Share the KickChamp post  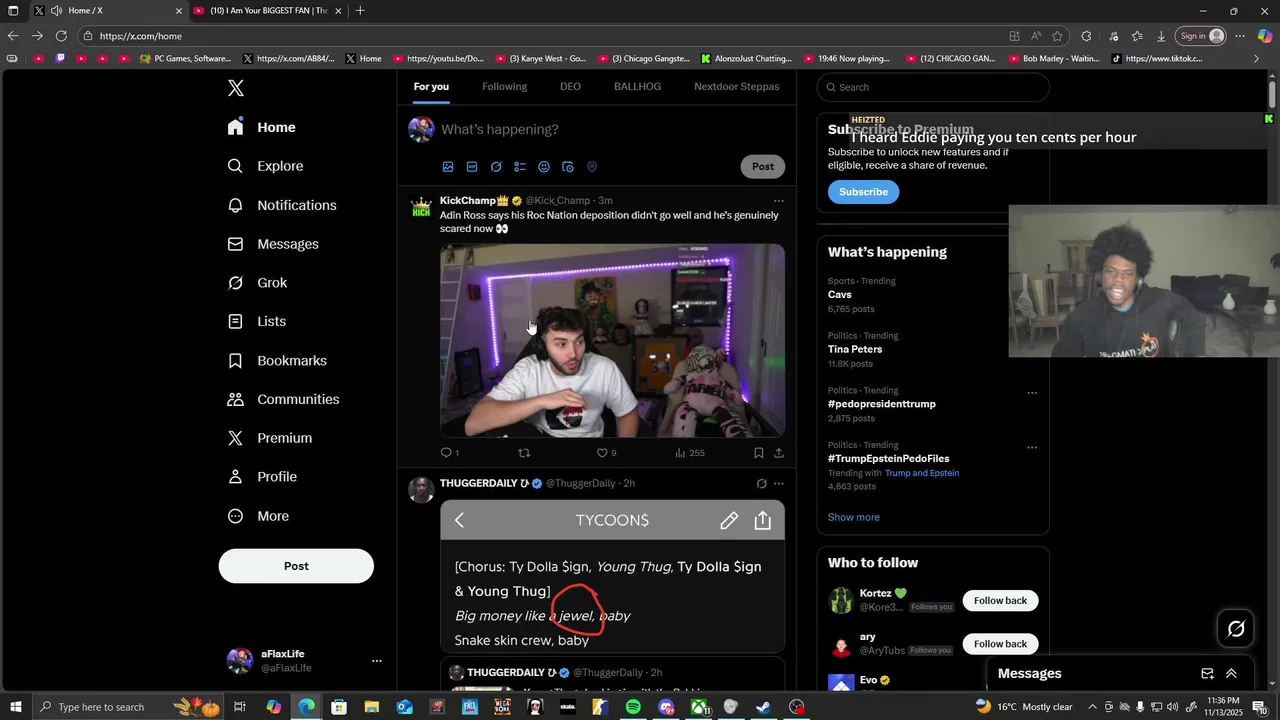click(779, 453)
